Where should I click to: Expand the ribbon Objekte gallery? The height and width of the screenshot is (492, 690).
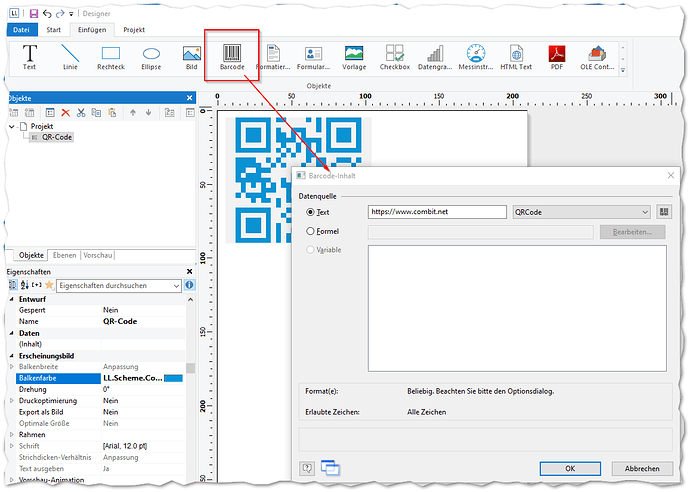tap(623, 70)
